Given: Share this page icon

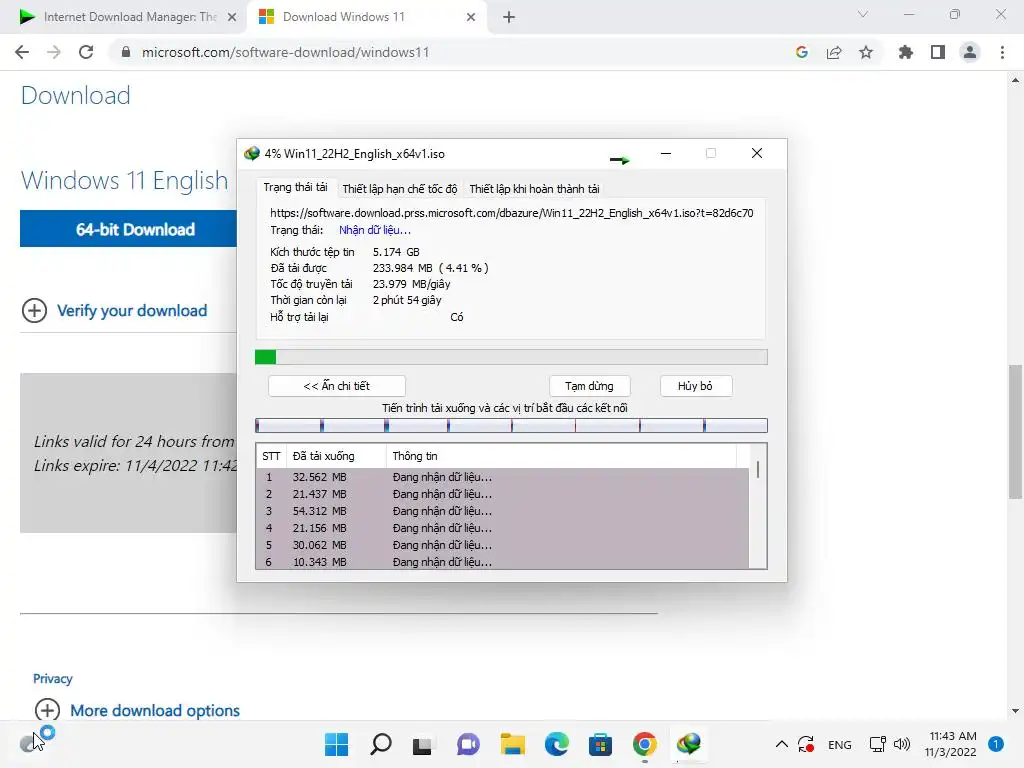Looking at the screenshot, I should click(834, 52).
